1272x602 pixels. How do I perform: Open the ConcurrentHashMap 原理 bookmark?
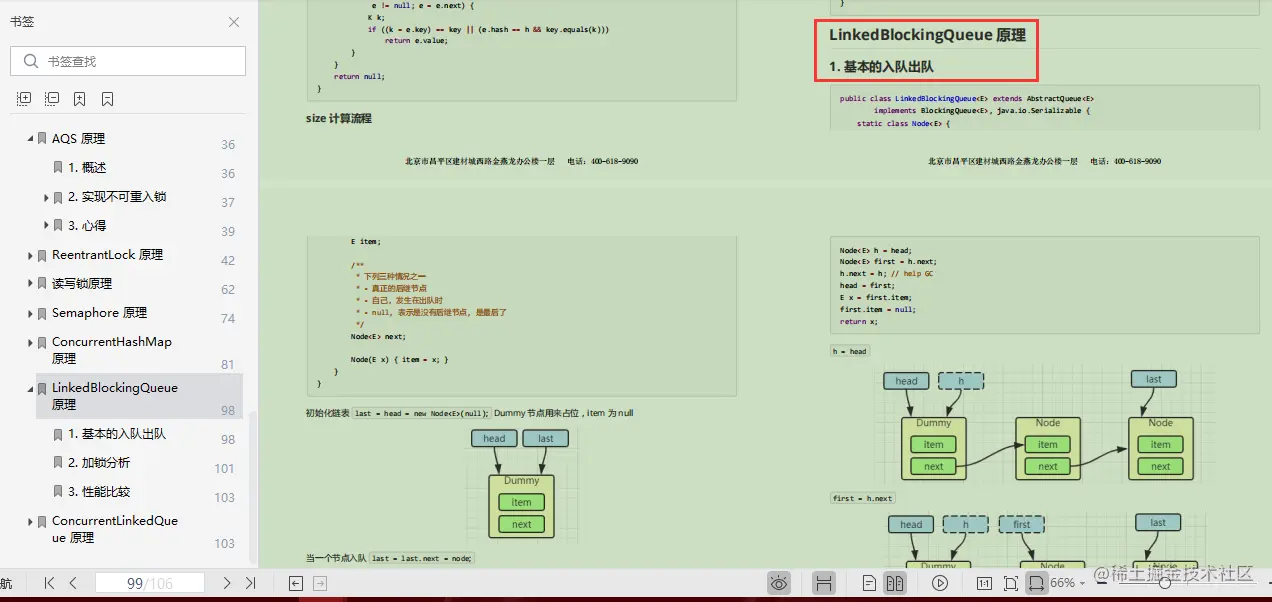point(112,350)
